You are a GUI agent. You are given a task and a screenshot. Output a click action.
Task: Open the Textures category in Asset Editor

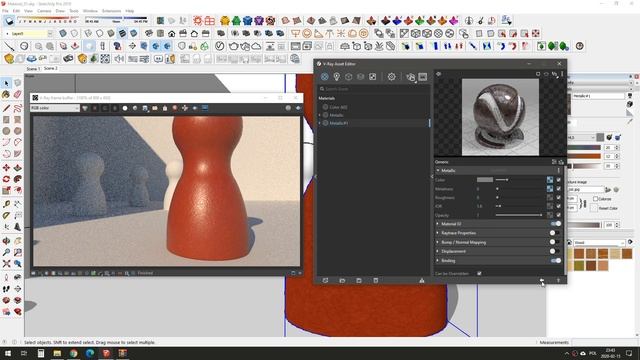373,77
